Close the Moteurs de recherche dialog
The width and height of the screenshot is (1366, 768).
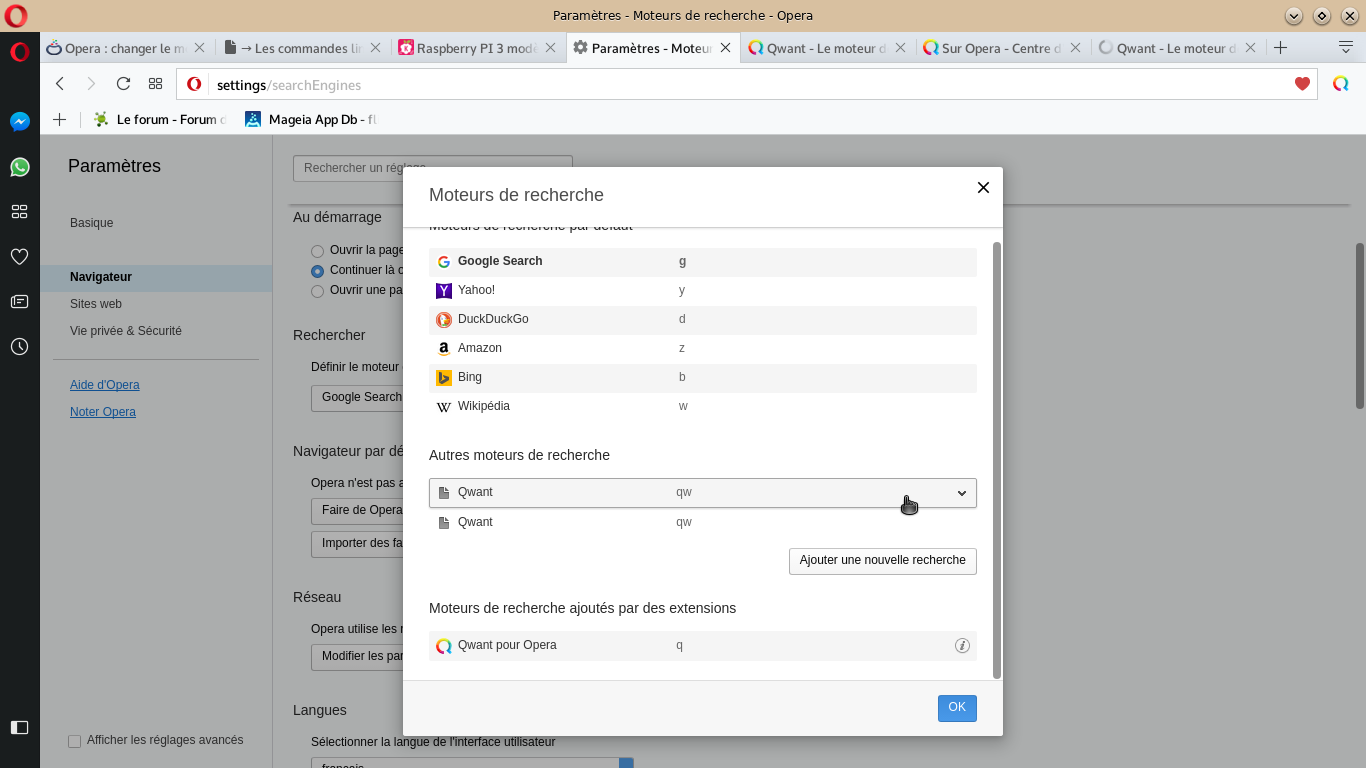pyautogui.click(x=983, y=187)
